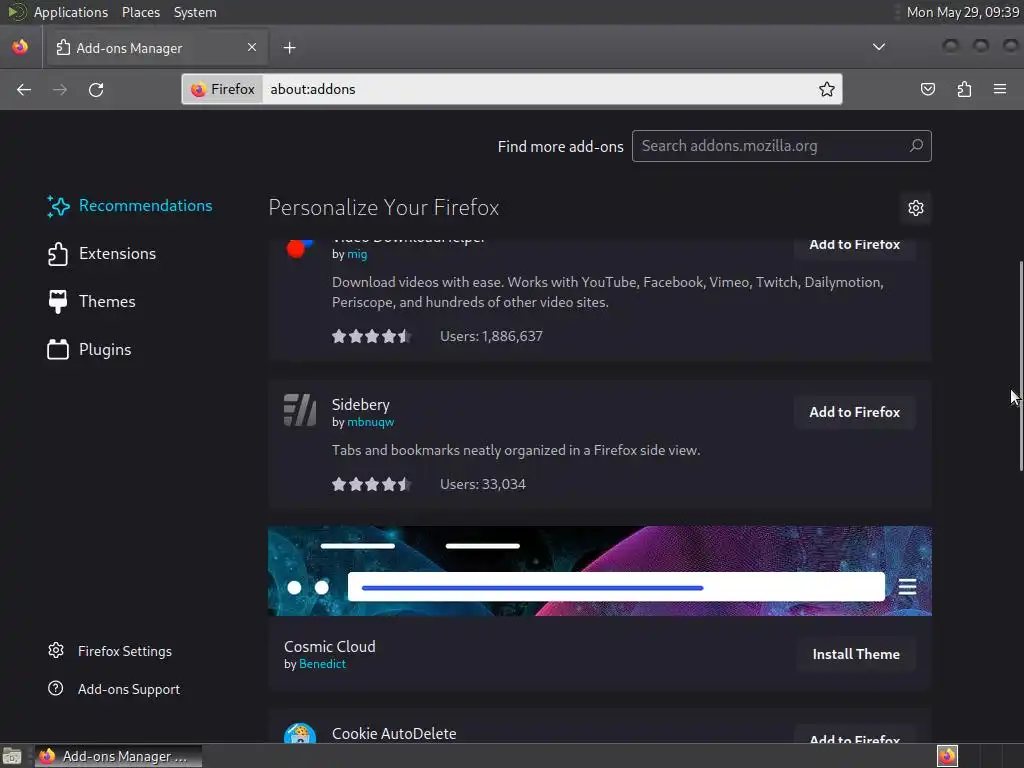Click the 'Personalize Your Firefox' heading

(383, 208)
